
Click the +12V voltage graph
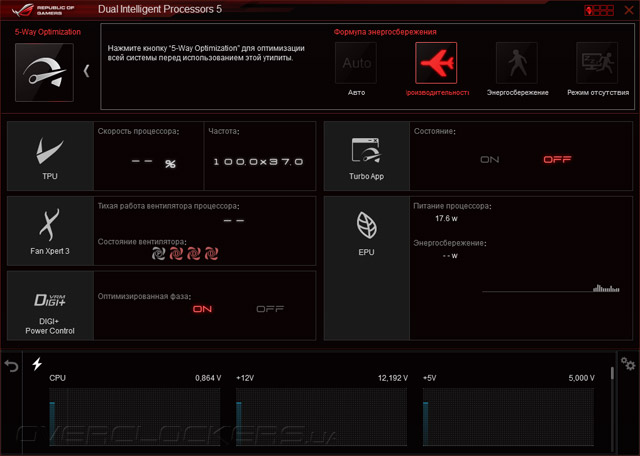pyautogui.click(x=322, y=417)
